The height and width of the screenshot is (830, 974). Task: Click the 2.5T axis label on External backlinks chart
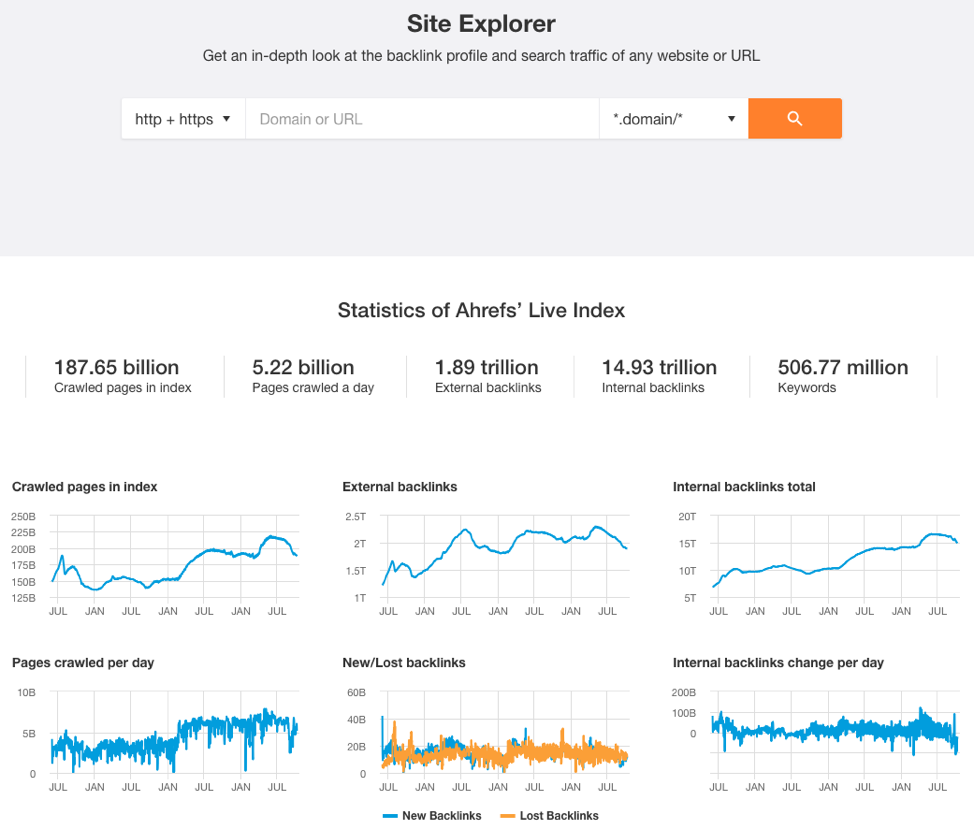[x=356, y=516]
